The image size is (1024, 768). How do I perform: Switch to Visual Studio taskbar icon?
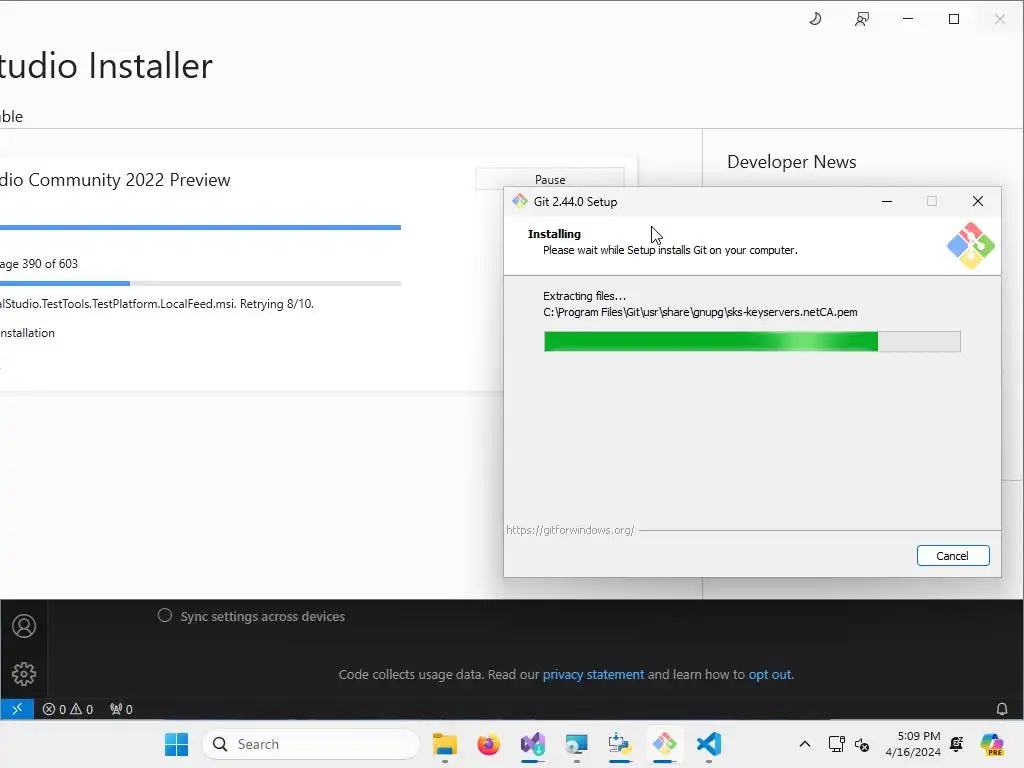(533, 744)
